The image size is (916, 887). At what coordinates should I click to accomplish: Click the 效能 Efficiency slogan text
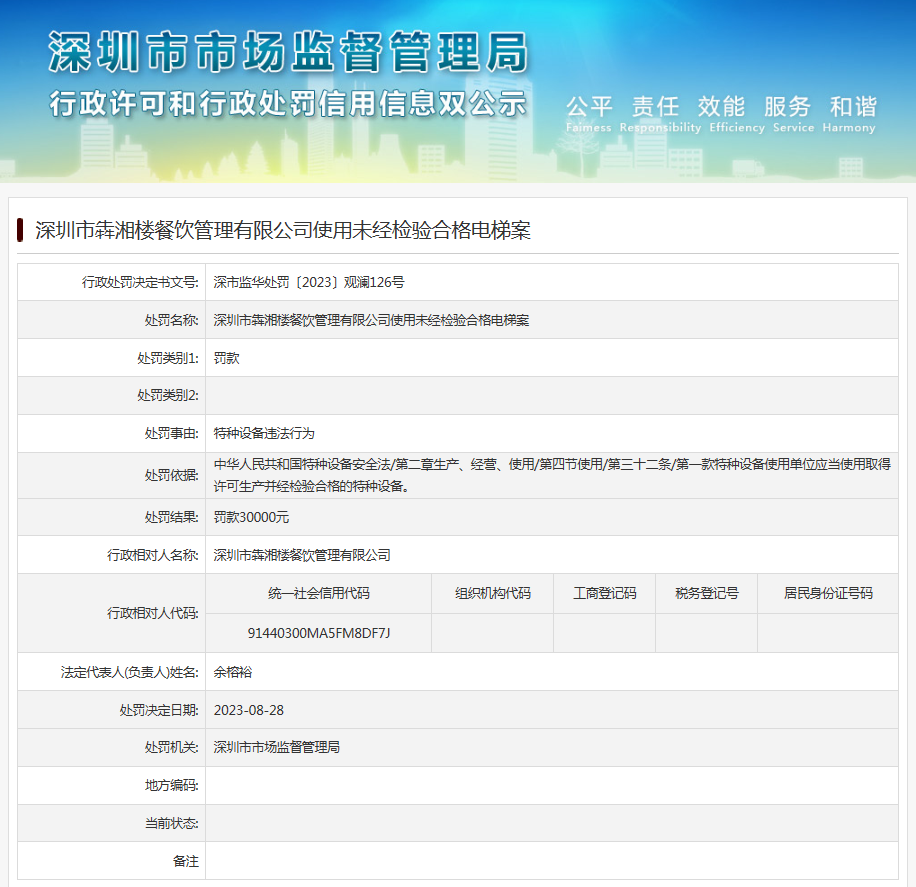point(737,114)
